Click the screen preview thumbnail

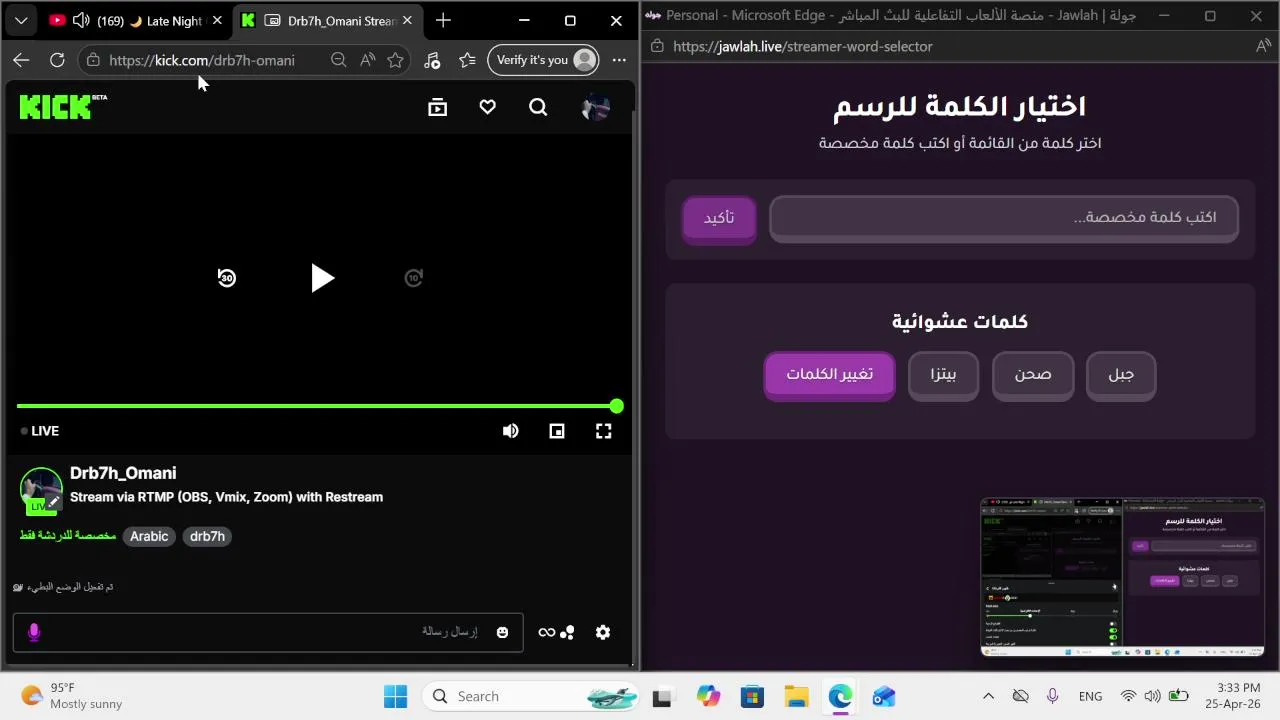click(1122, 577)
